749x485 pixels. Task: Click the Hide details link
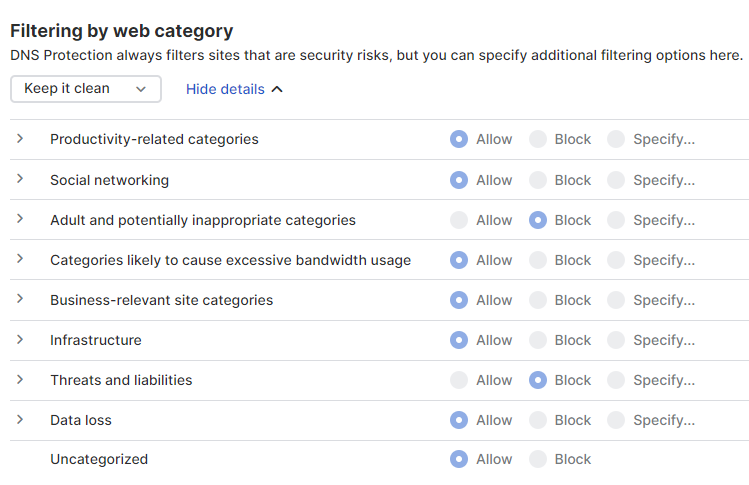234,90
